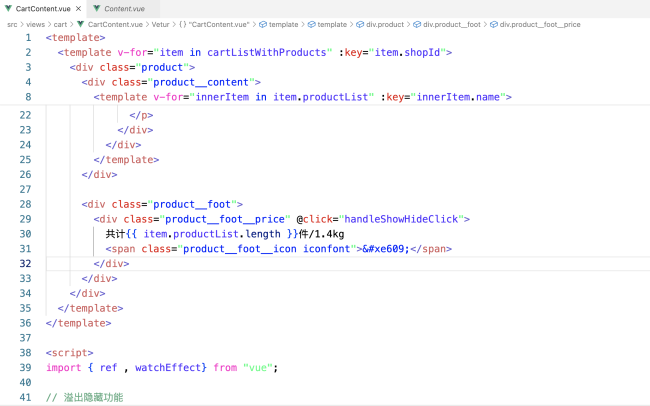Open the Vetur breadcrumb segment
The height and width of the screenshot is (406, 650).
[160, 24]
